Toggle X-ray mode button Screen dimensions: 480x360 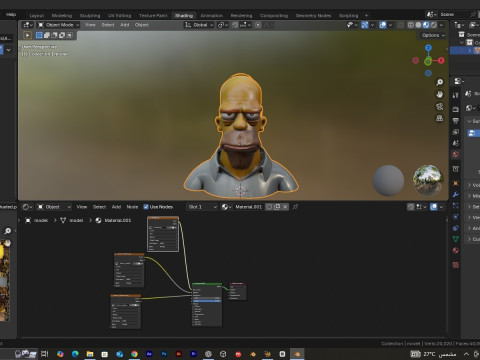tap(401, 25)
